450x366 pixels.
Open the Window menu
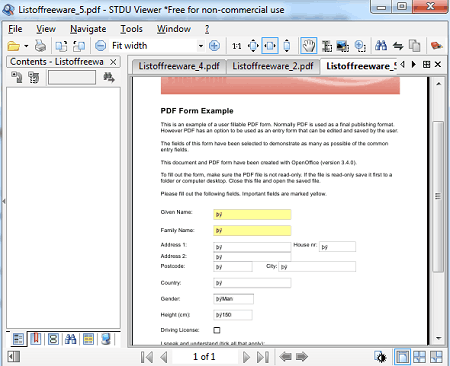tap(174, 29)
